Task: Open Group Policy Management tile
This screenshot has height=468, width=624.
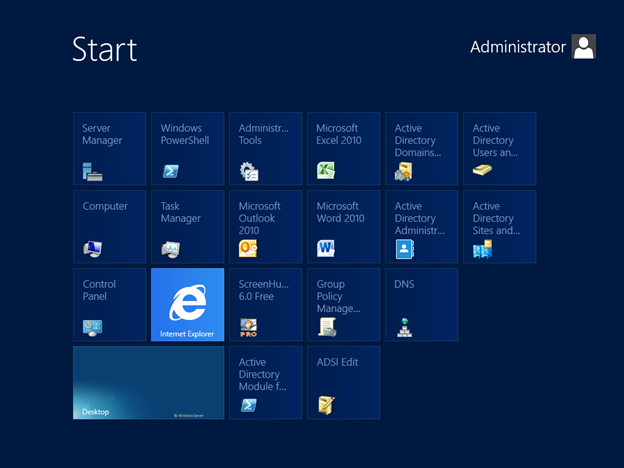Action: 343,305
